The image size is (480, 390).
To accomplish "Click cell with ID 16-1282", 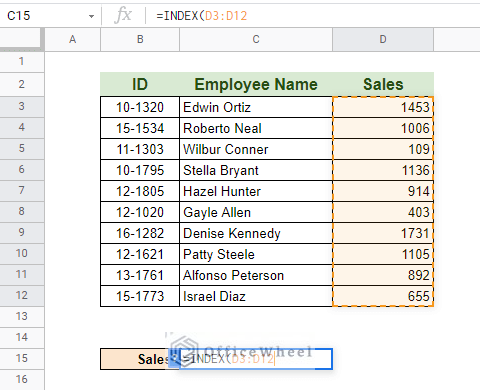I will [x=140, y=233].
